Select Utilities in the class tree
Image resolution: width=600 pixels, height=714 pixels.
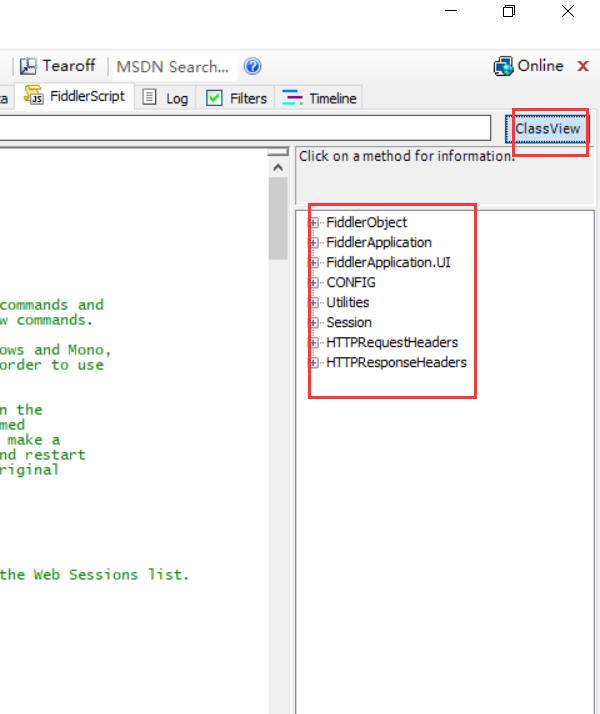click(x=348, y=303)
